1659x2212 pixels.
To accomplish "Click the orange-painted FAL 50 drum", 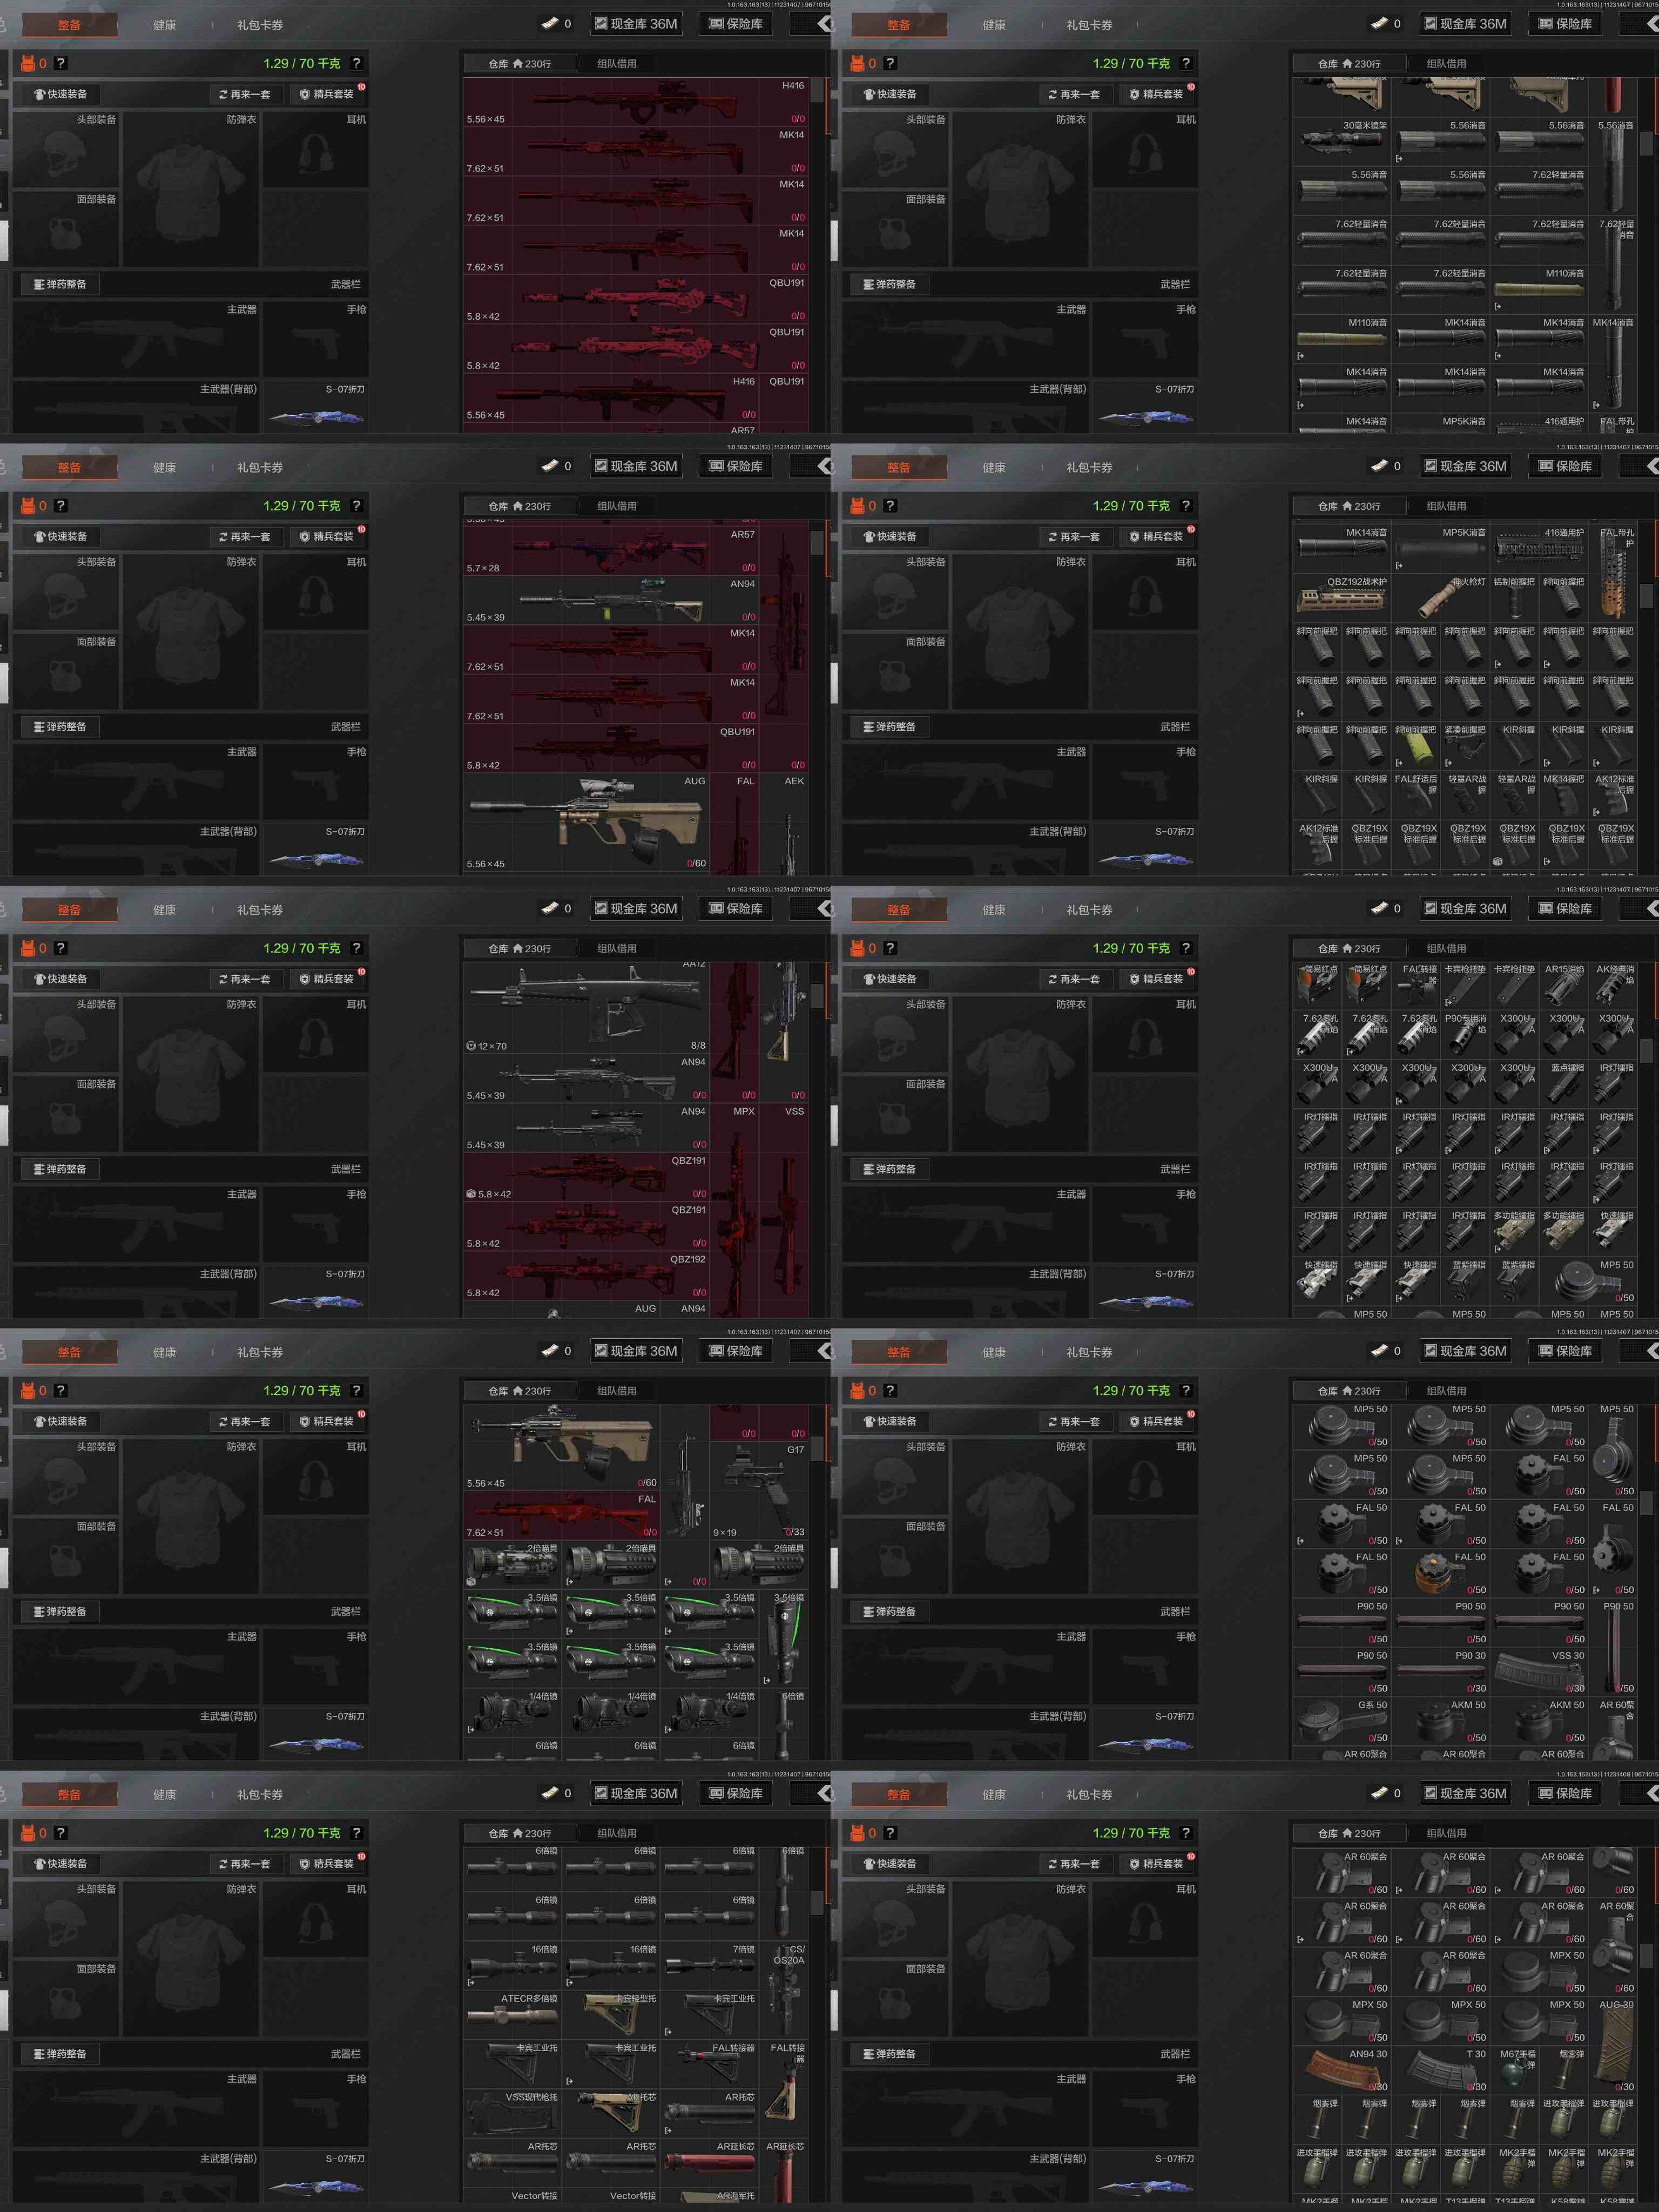I will tap(1440, 1573).
